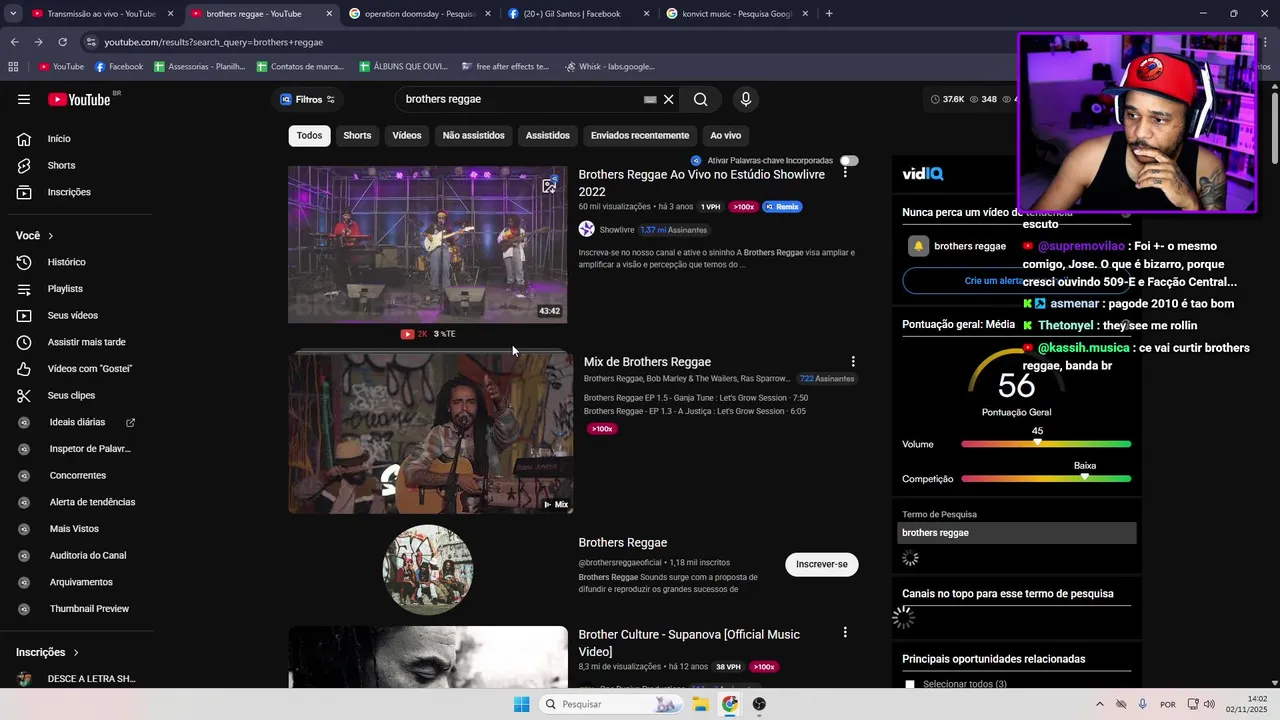The height and width of the screenshot is (720, 1280).
Task: Open the YouTube hamburger guide menu
Action: [24, 99]
